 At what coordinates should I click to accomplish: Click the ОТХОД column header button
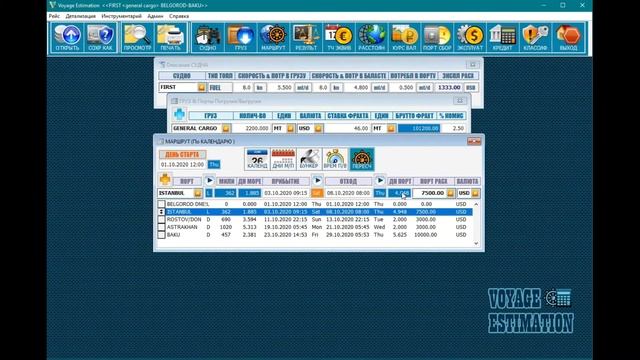[348, 181]
